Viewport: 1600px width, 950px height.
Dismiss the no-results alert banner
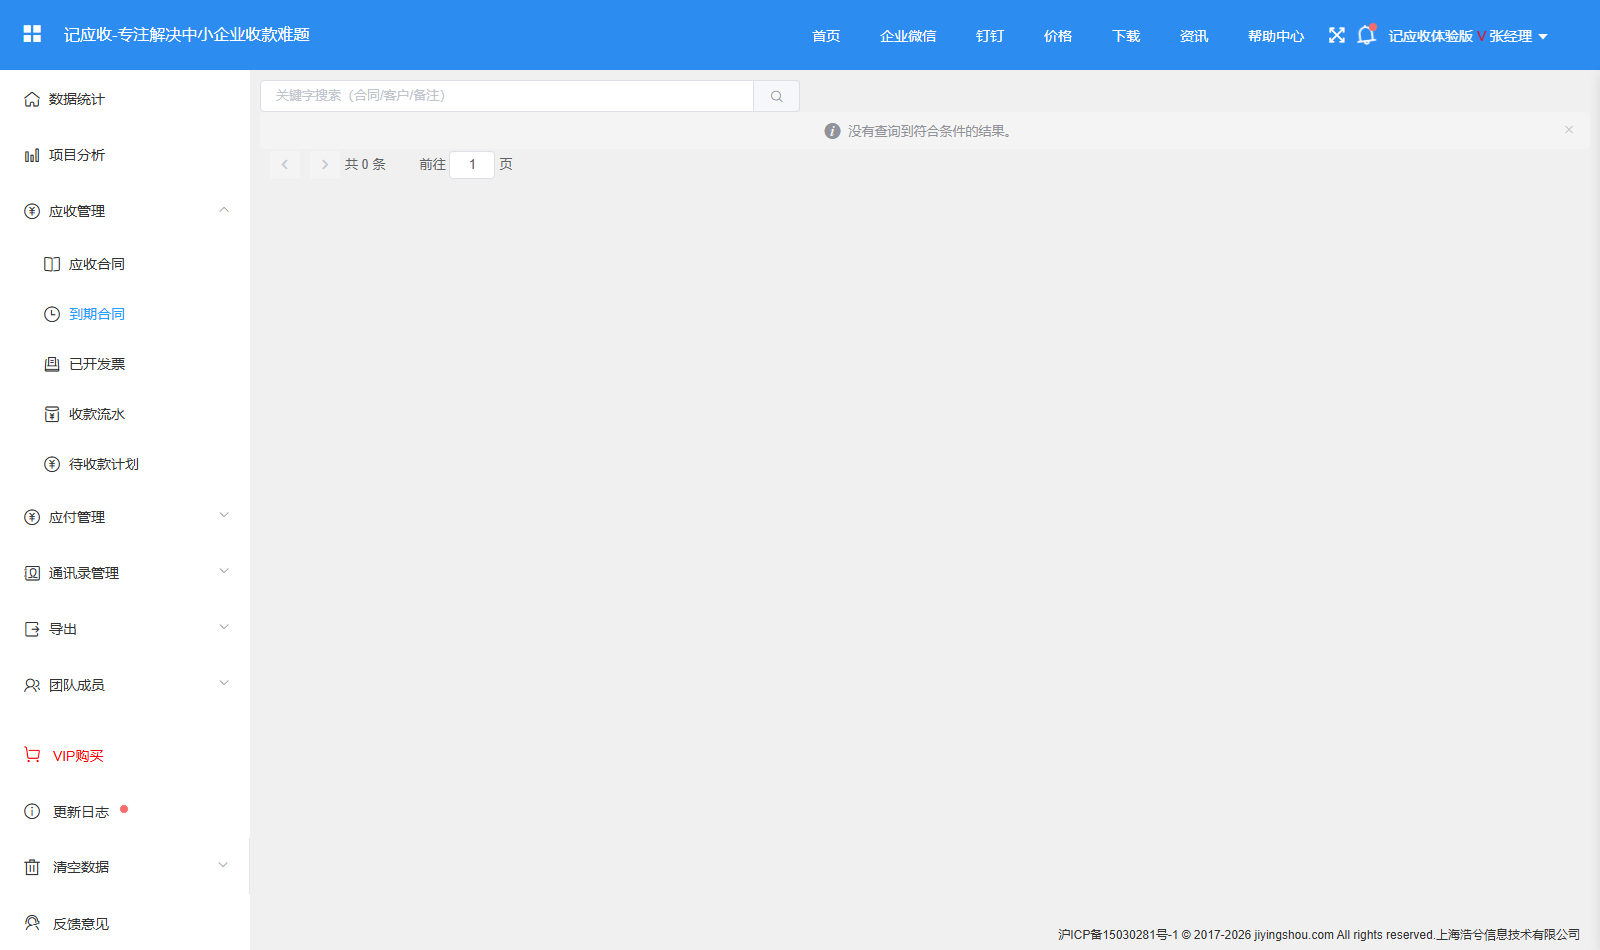tap(1569, 130)
